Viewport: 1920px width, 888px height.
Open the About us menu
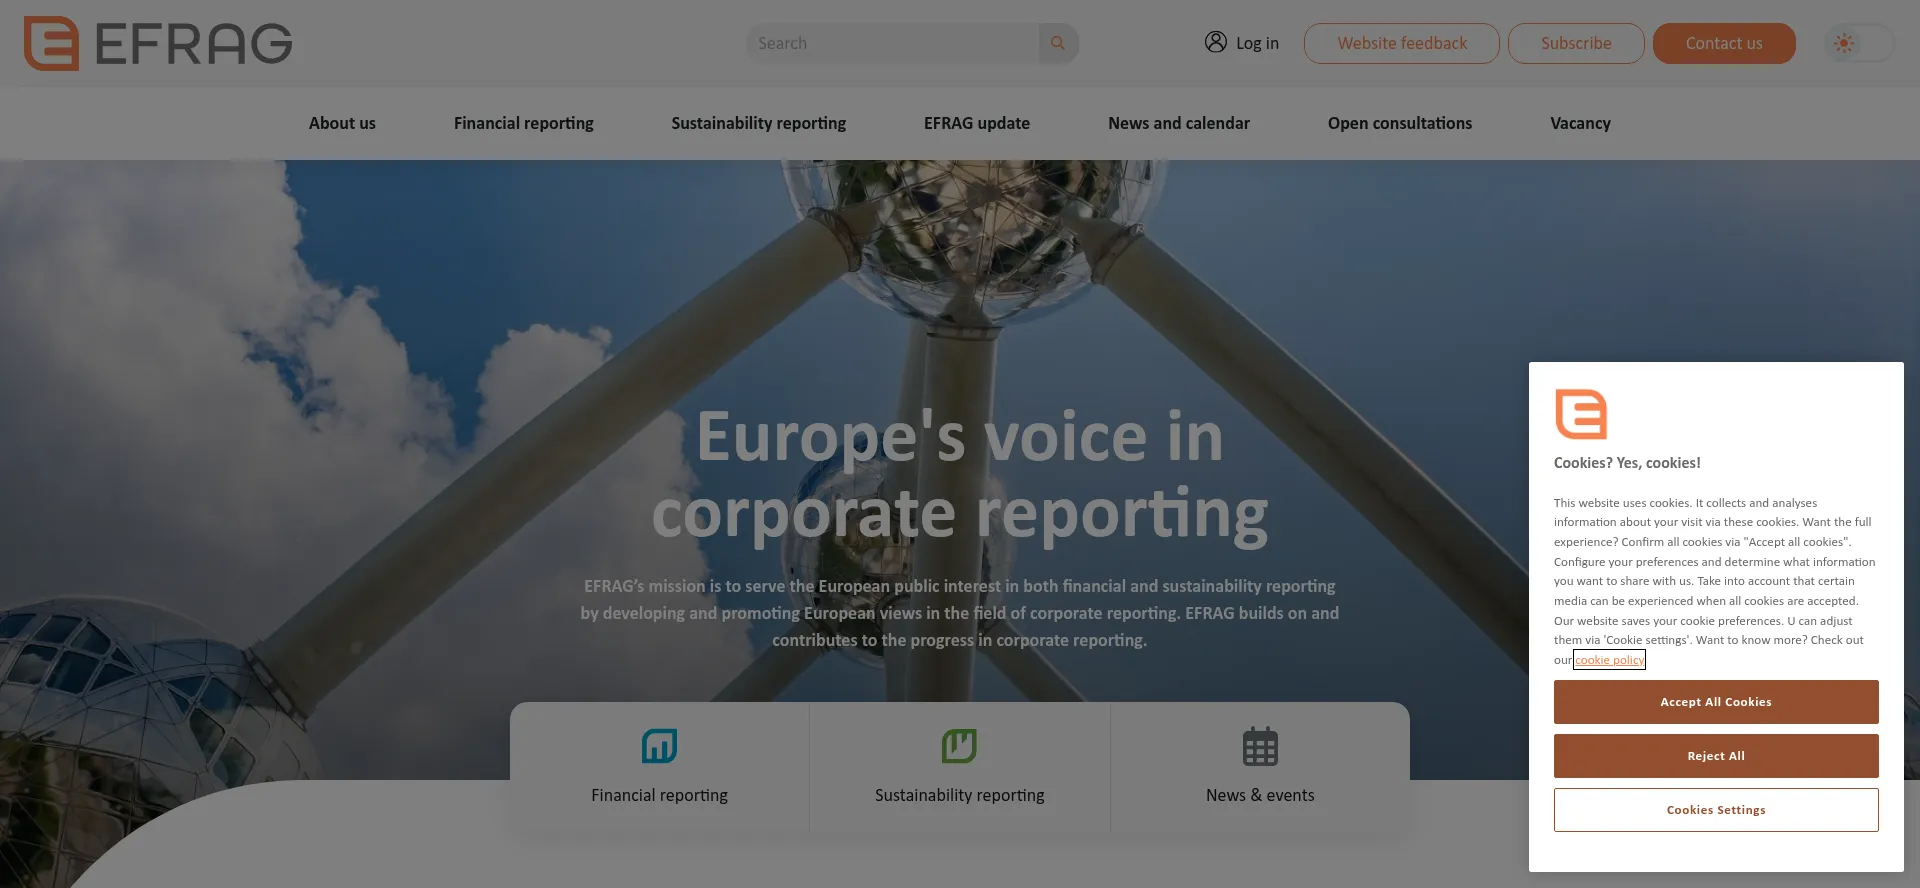[342, 123]
